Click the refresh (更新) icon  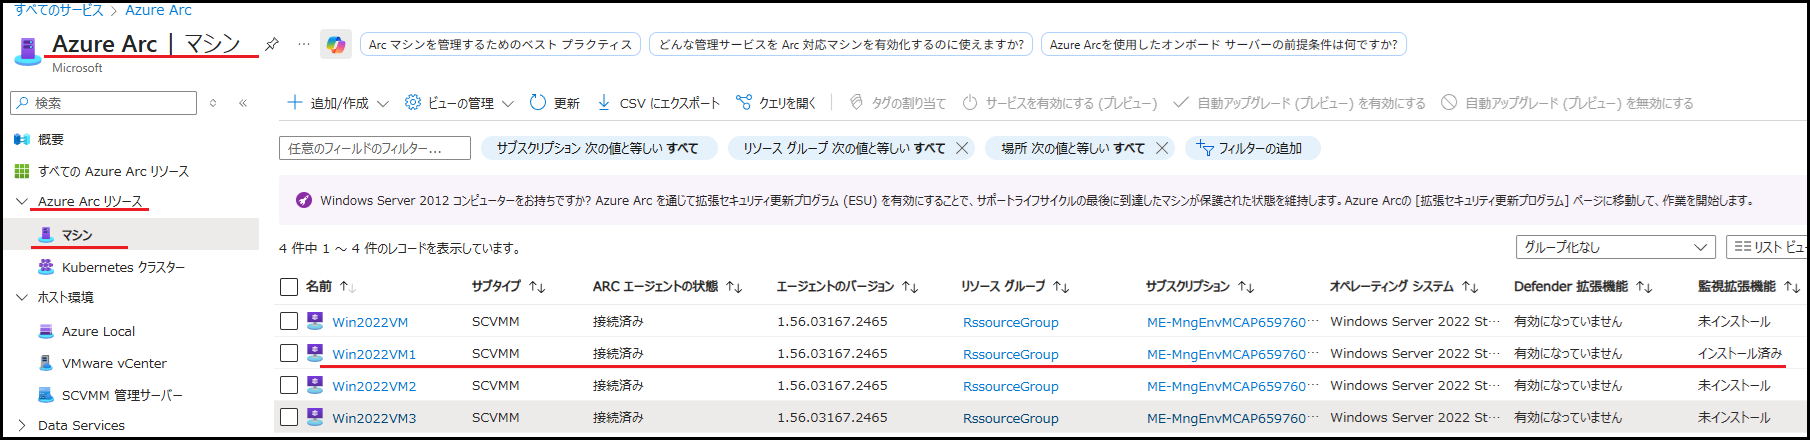(538, 103)
